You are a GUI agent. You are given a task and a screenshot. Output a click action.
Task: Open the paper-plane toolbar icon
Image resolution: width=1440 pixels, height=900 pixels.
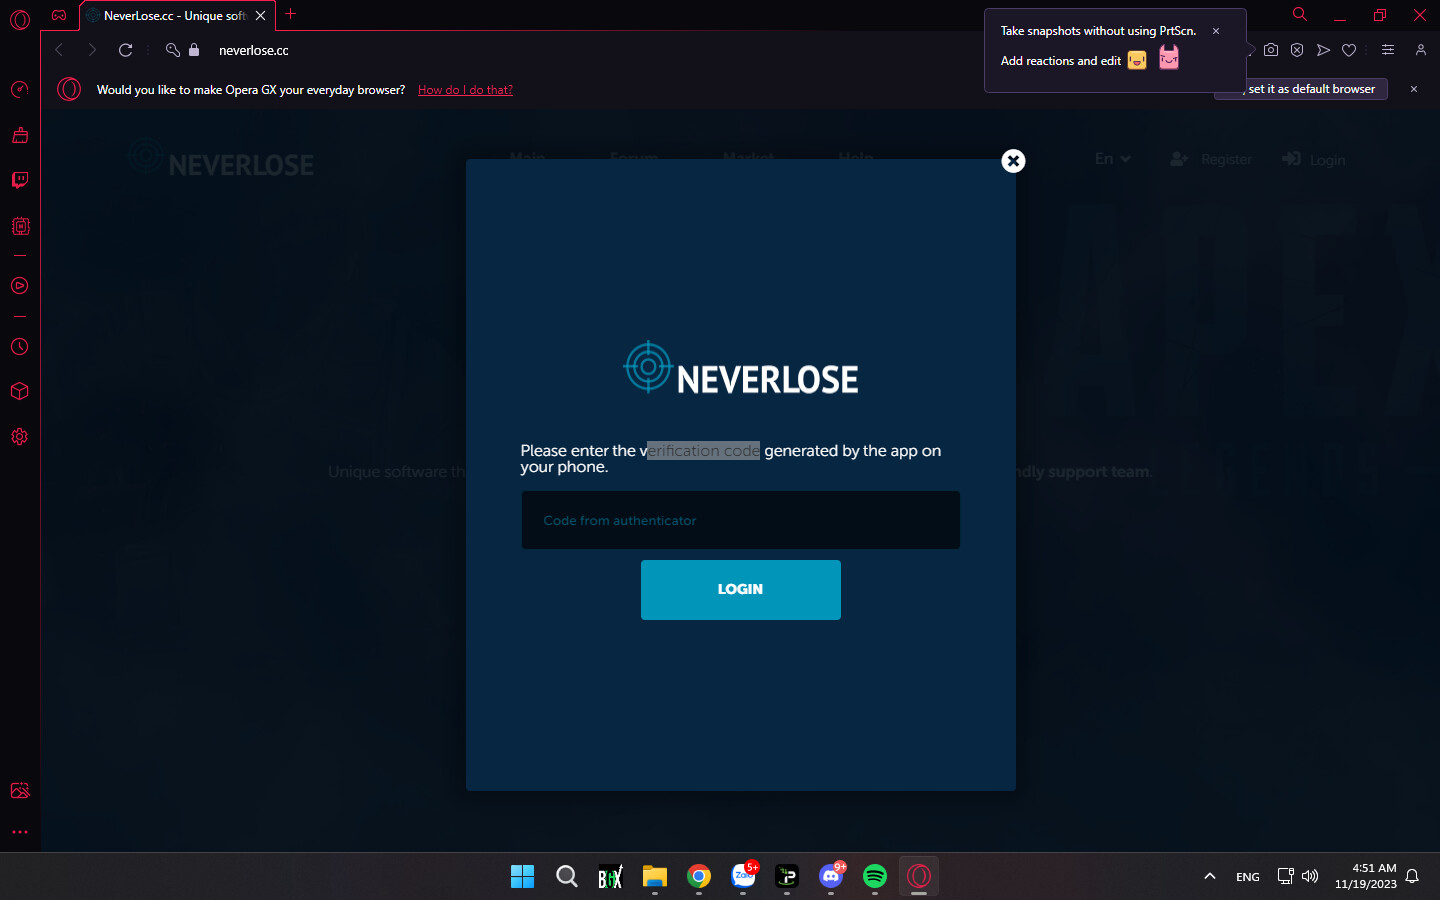[x=1323, y=50]
